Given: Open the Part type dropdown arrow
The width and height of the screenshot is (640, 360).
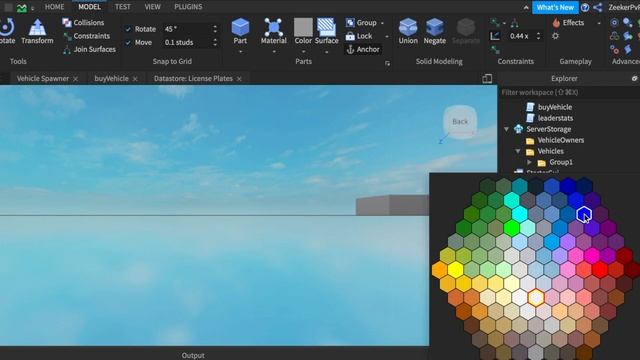Looking at the screenshot, I should 240,52.
